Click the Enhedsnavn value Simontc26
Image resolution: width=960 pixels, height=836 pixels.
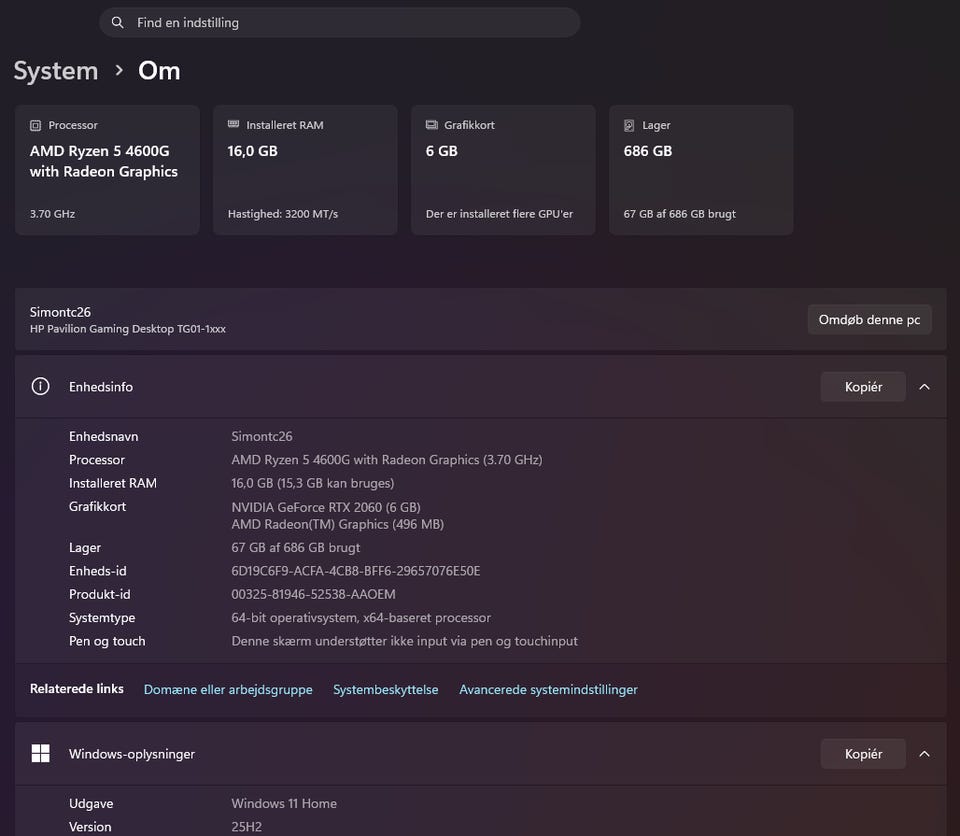point(262,437)
